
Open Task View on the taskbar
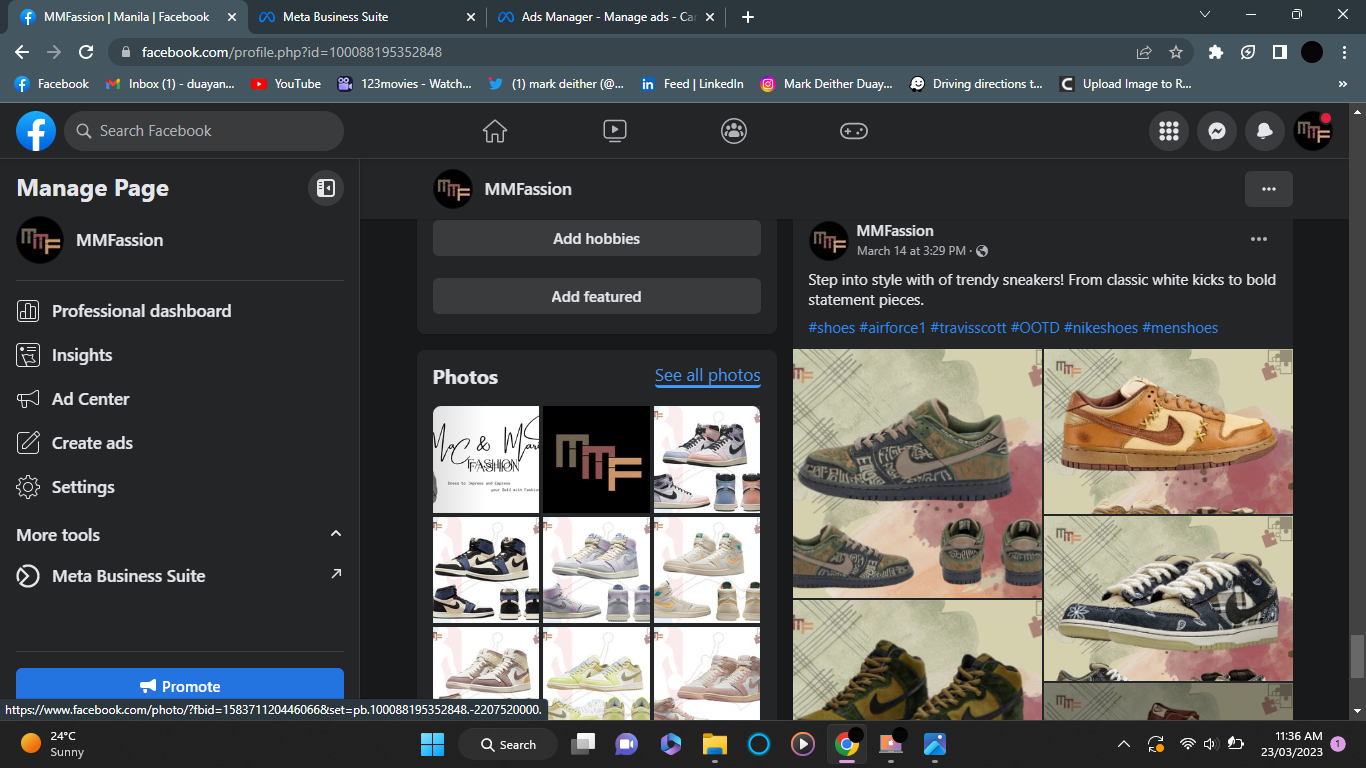582,744
